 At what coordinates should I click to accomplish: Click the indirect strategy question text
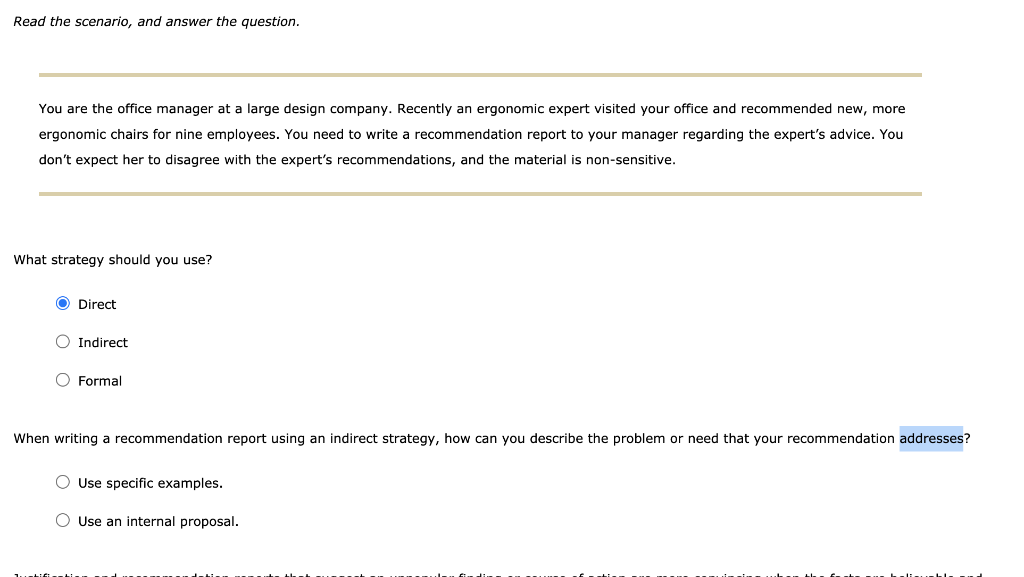click(x=450, y=438)
